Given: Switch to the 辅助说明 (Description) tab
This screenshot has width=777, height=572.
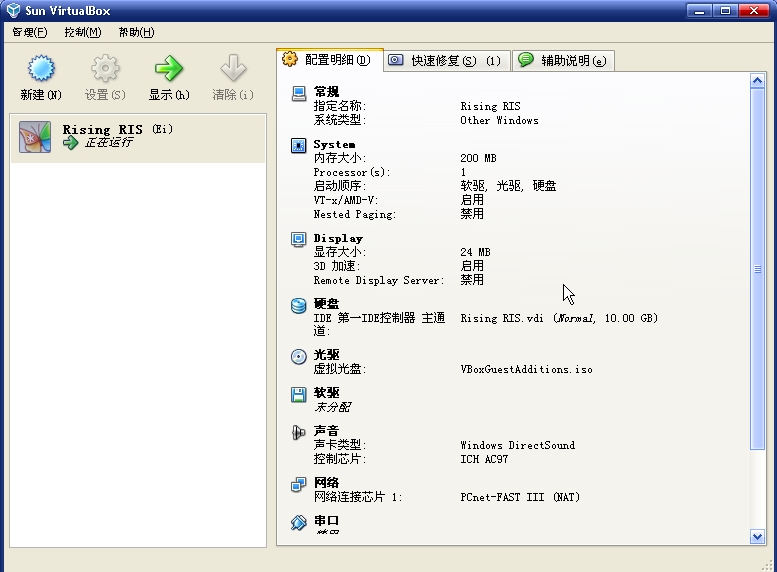Looking at the screenshot, I should [x=563, y=61].
